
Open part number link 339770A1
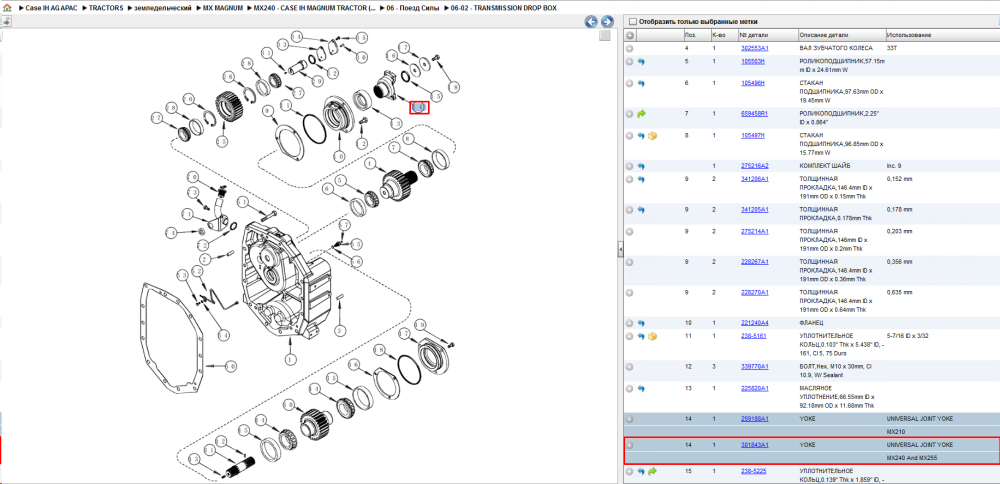754,367
